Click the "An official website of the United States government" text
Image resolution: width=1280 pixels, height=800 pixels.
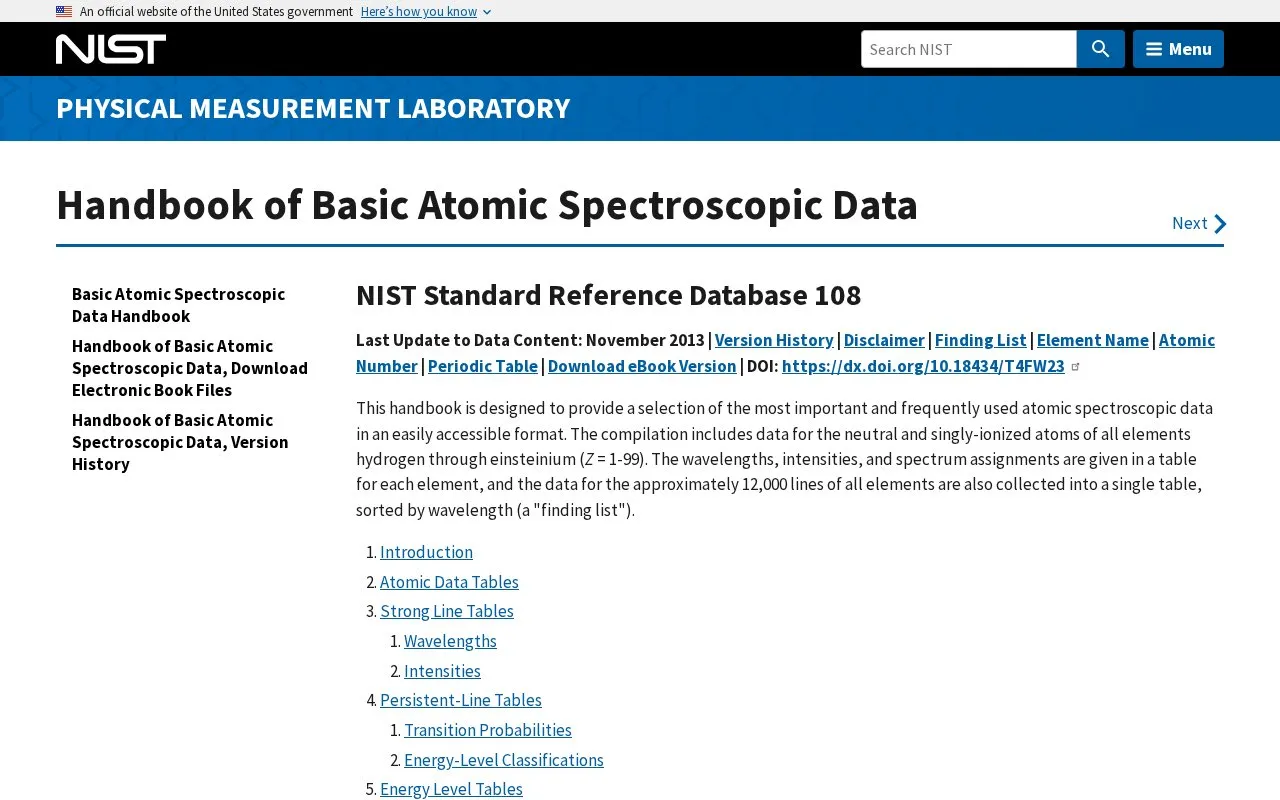coord(216,12)
